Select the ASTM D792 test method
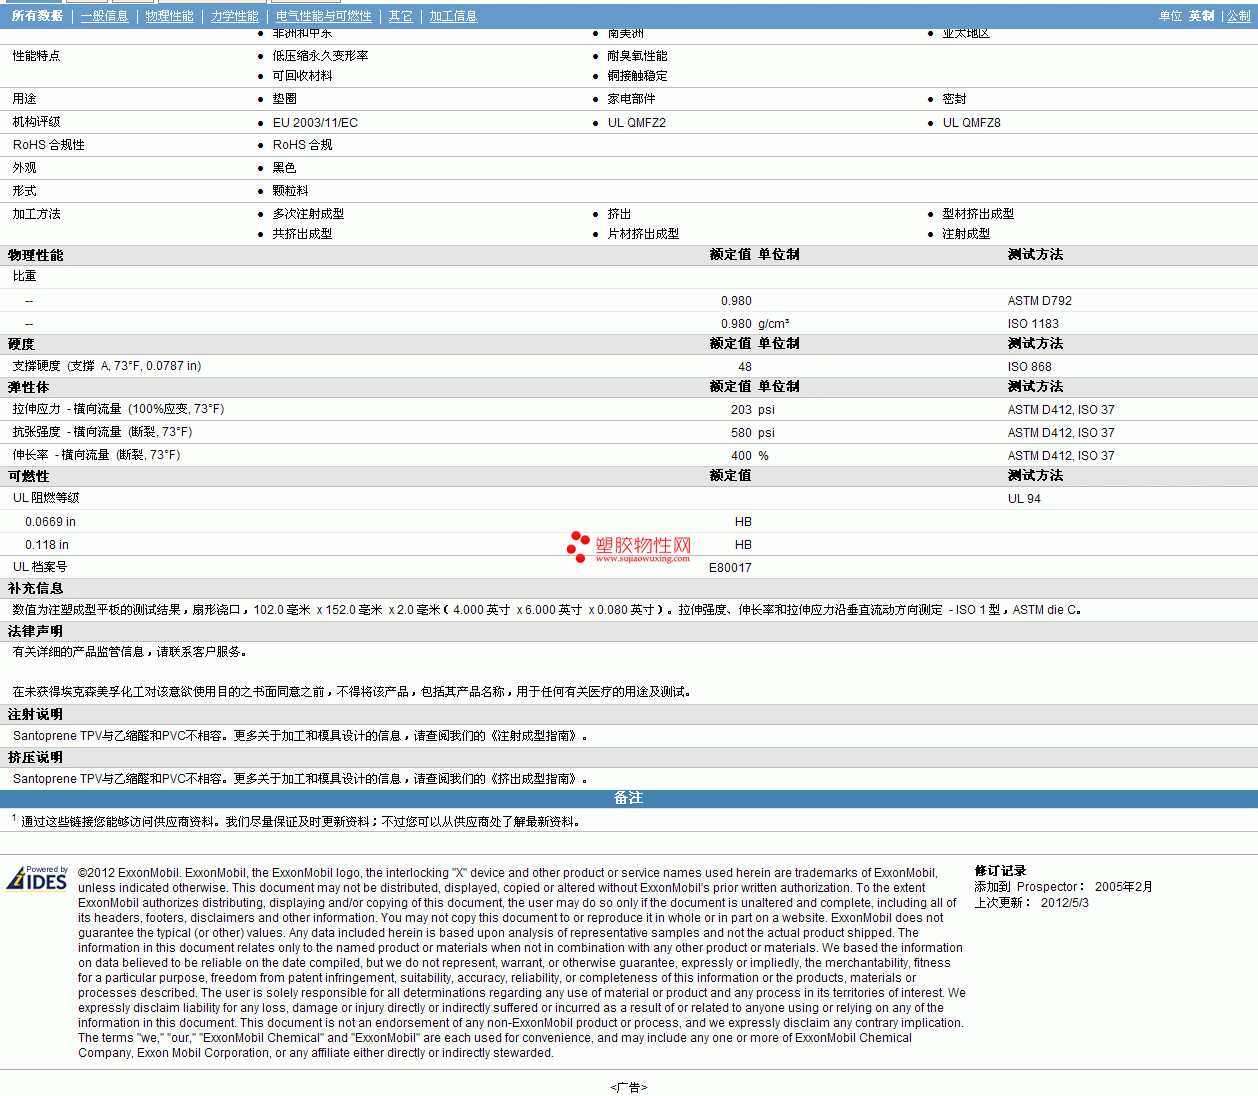This screenshot has width=1258, height=1096. (x=1040, y=301)
